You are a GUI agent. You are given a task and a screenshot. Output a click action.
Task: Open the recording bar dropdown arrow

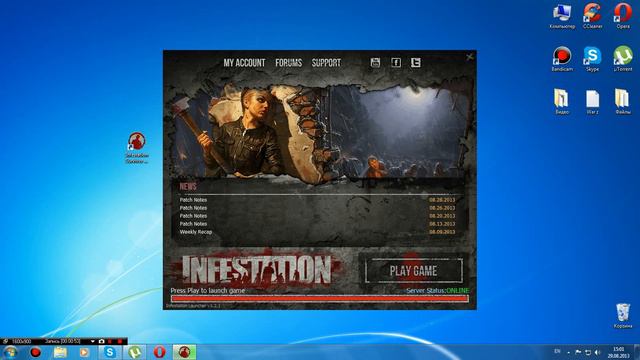(x=93, y=341)
